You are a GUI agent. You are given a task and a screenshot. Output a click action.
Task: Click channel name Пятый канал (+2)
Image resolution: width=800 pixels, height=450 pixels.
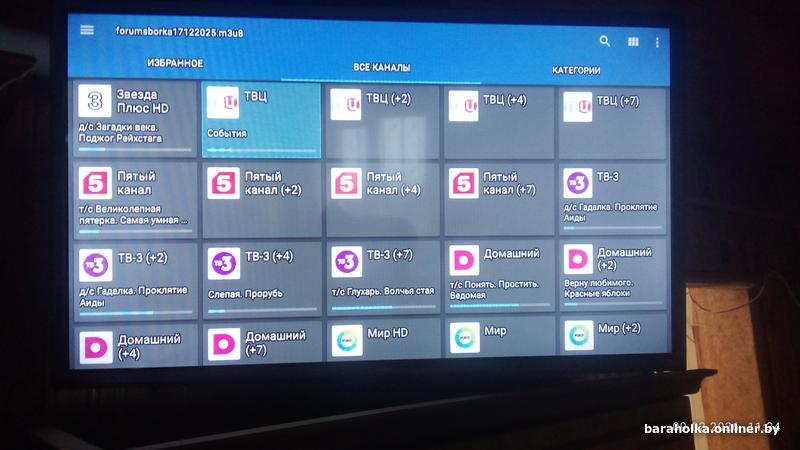pyautogui.click(x=273, y=183)
